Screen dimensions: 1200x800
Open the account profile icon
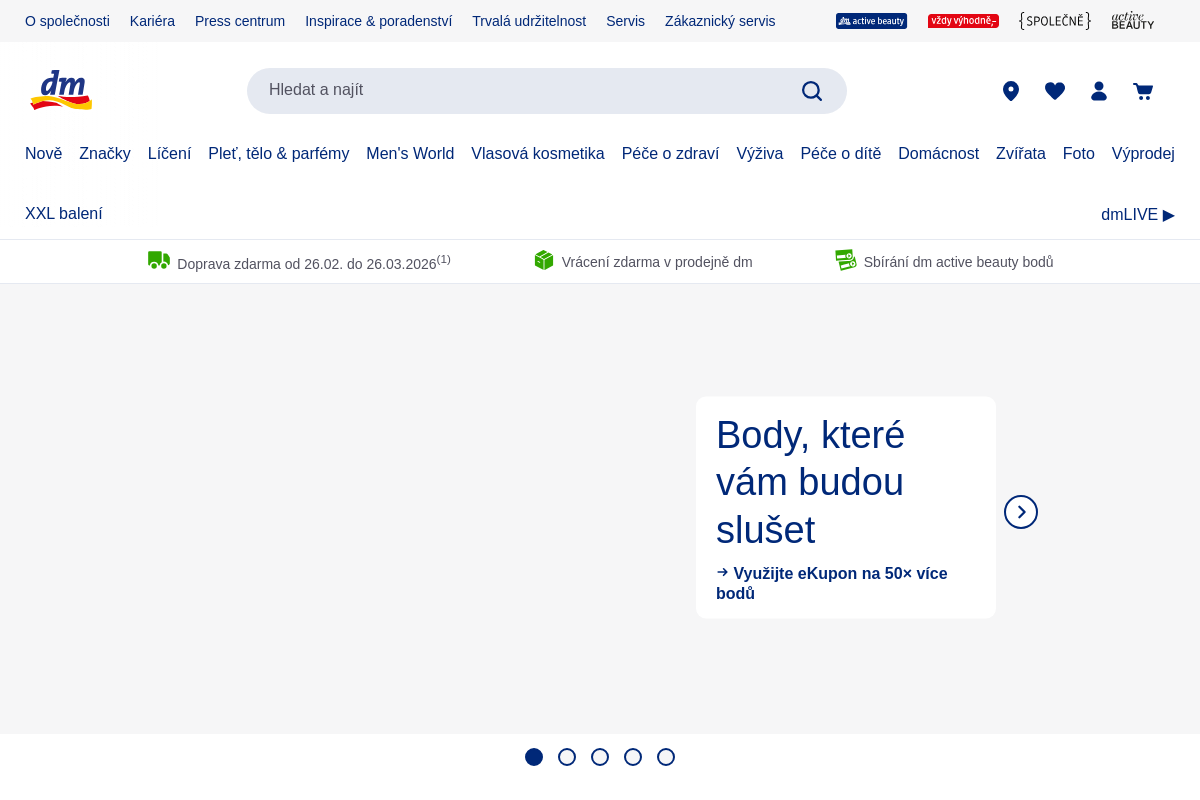[x=1098, y=90]
